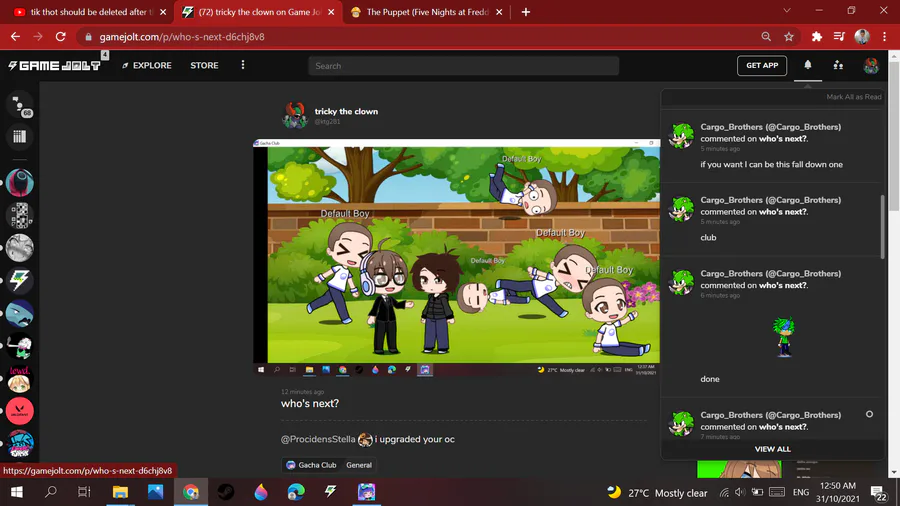The image size is (900, 506).
Task: Click the address bar URL
Action: coord(182,37)
